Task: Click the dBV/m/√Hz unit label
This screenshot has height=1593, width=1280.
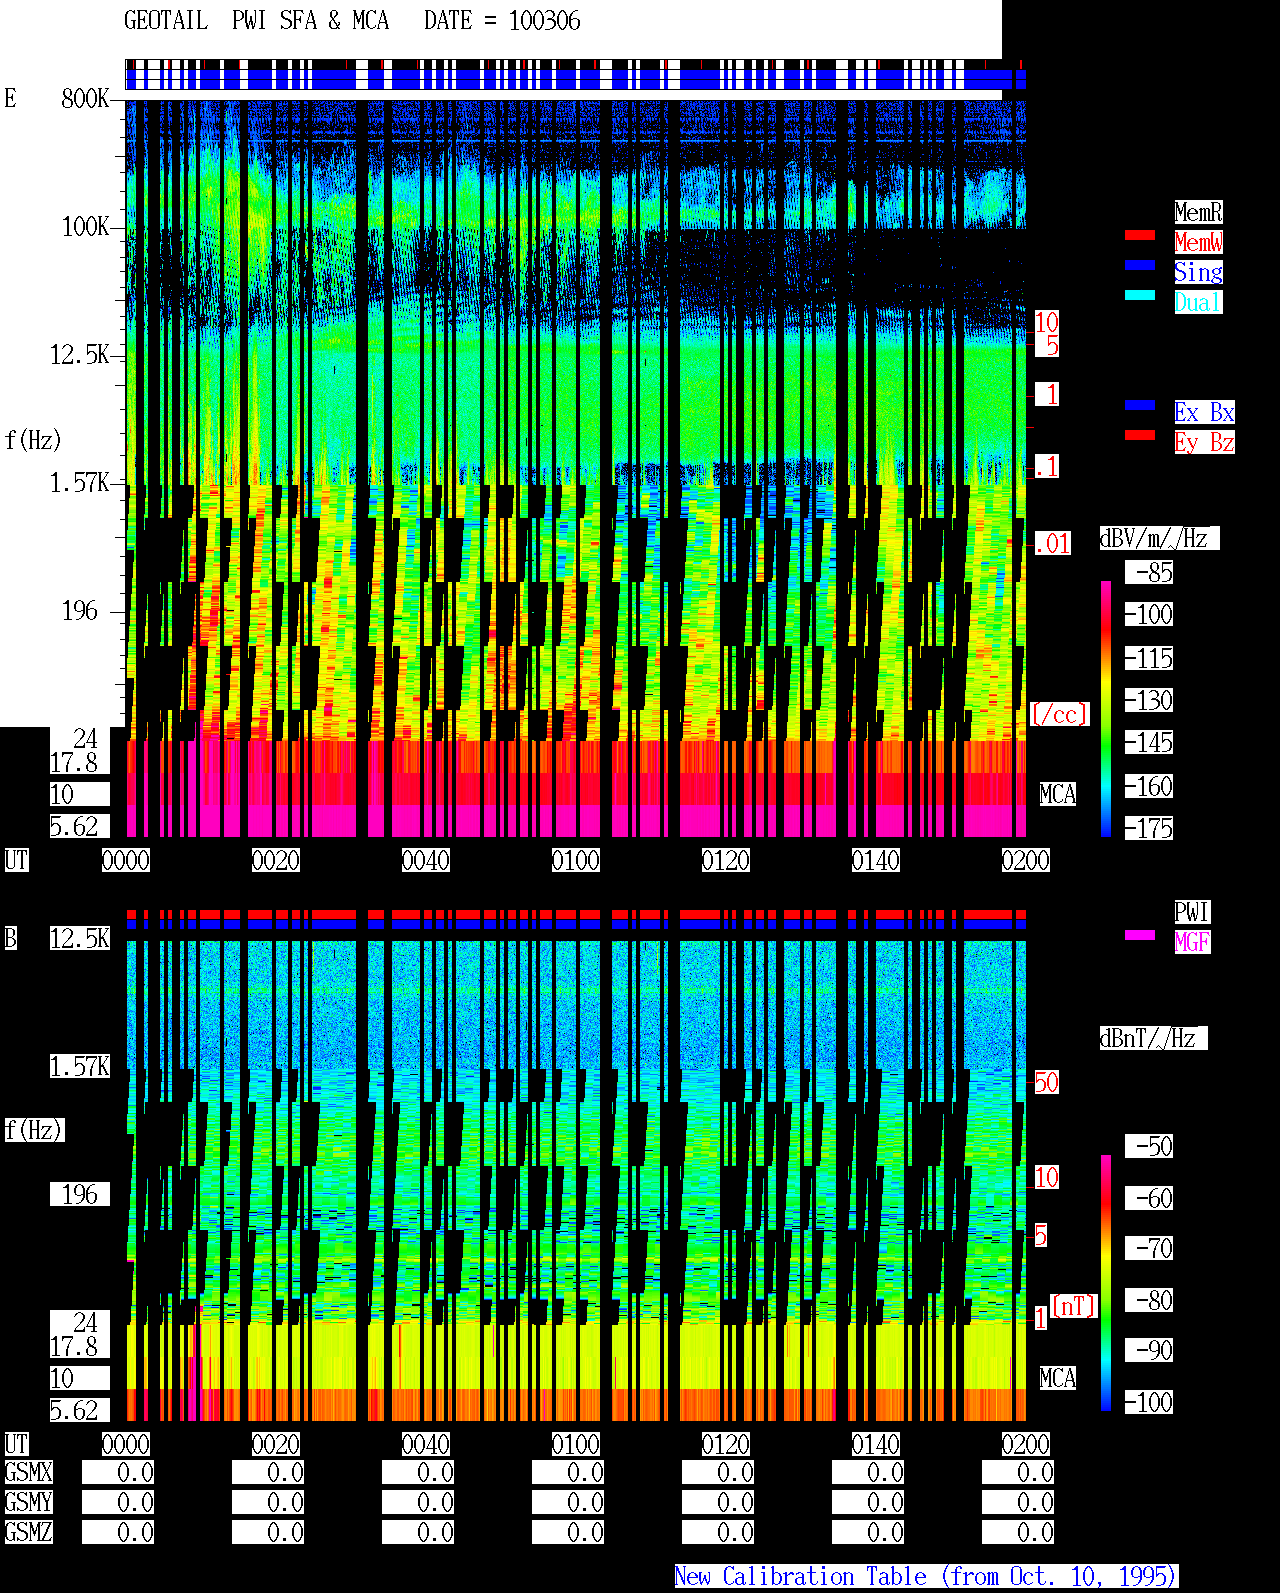Action: point(1159,538)
